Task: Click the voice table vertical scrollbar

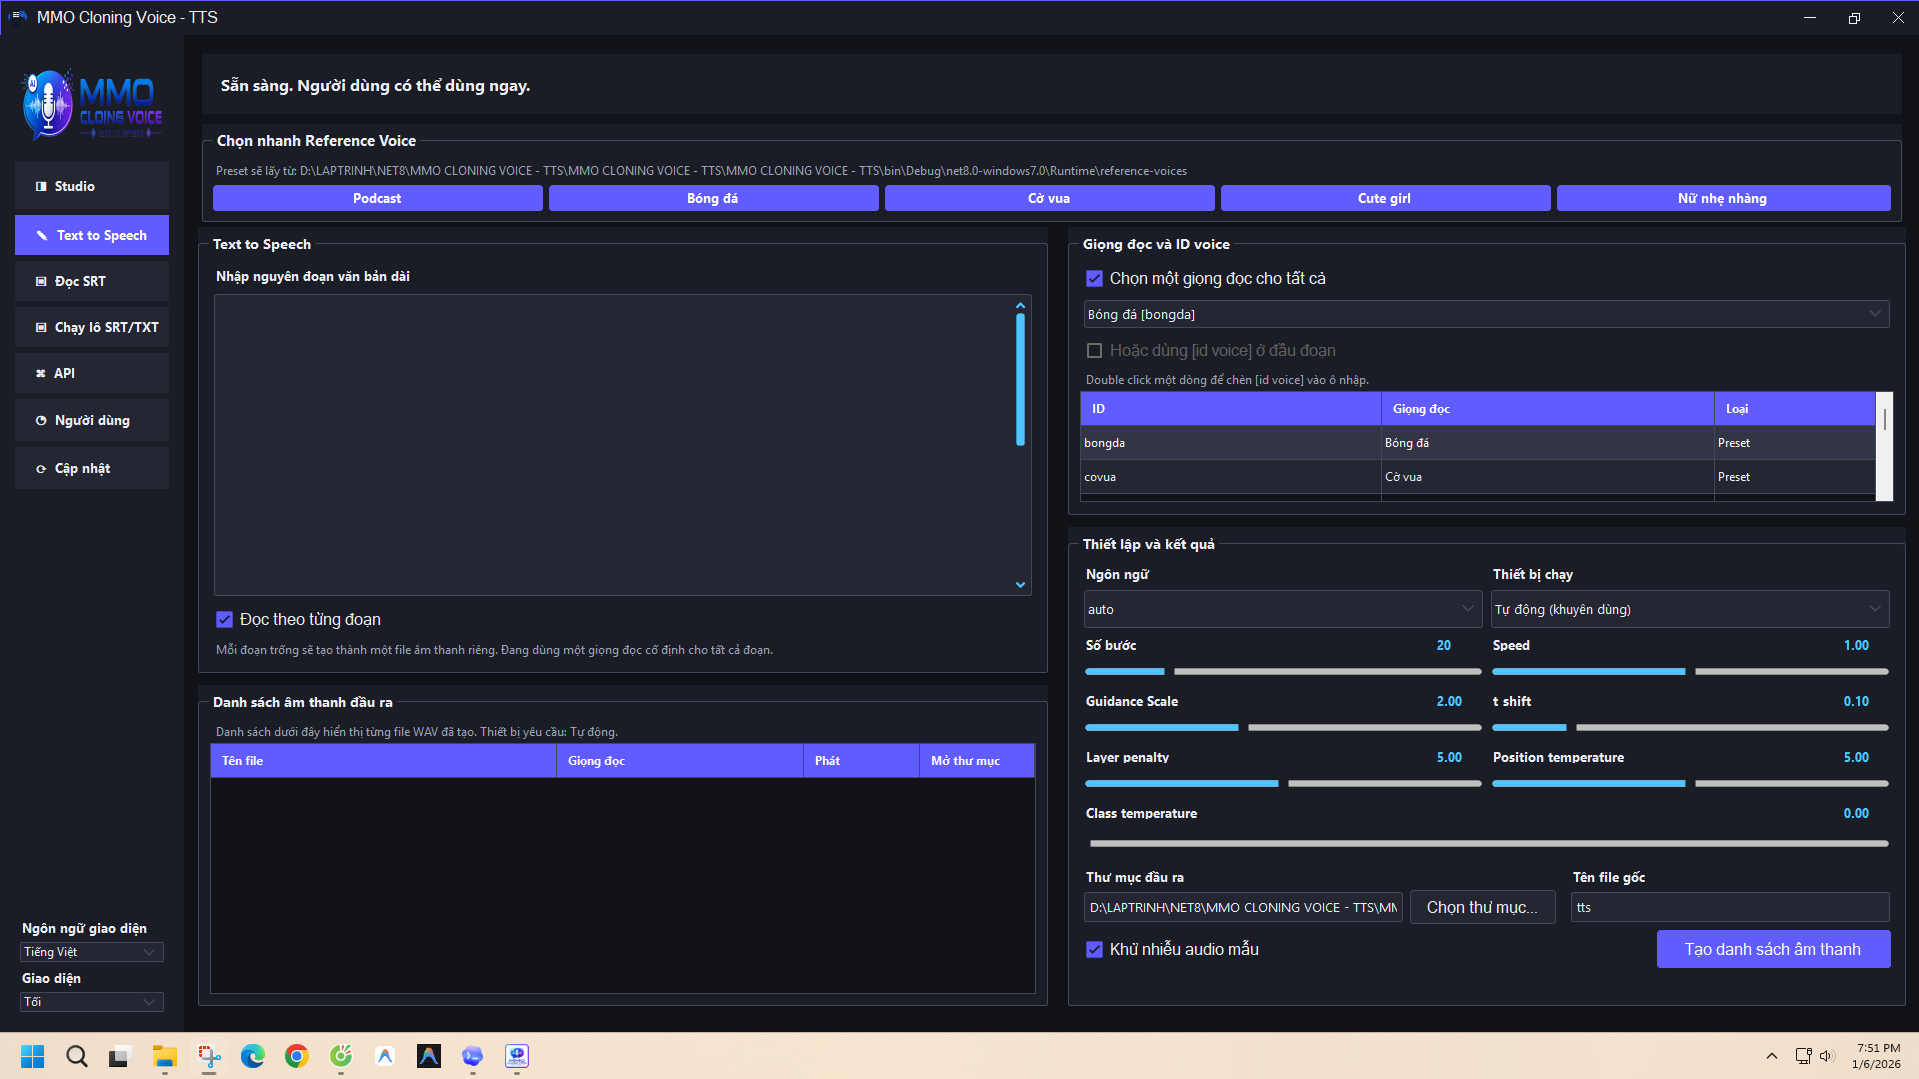Action: coord(1885,446)
